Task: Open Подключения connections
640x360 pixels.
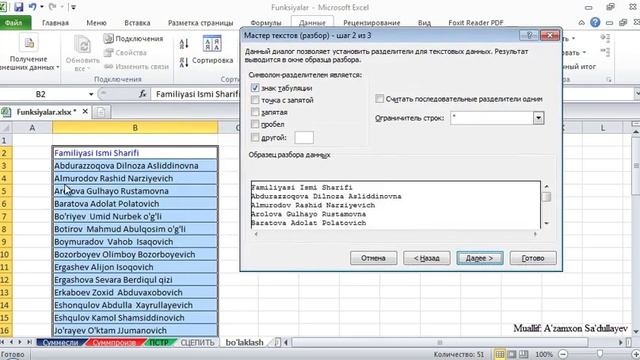Action: 134,39
